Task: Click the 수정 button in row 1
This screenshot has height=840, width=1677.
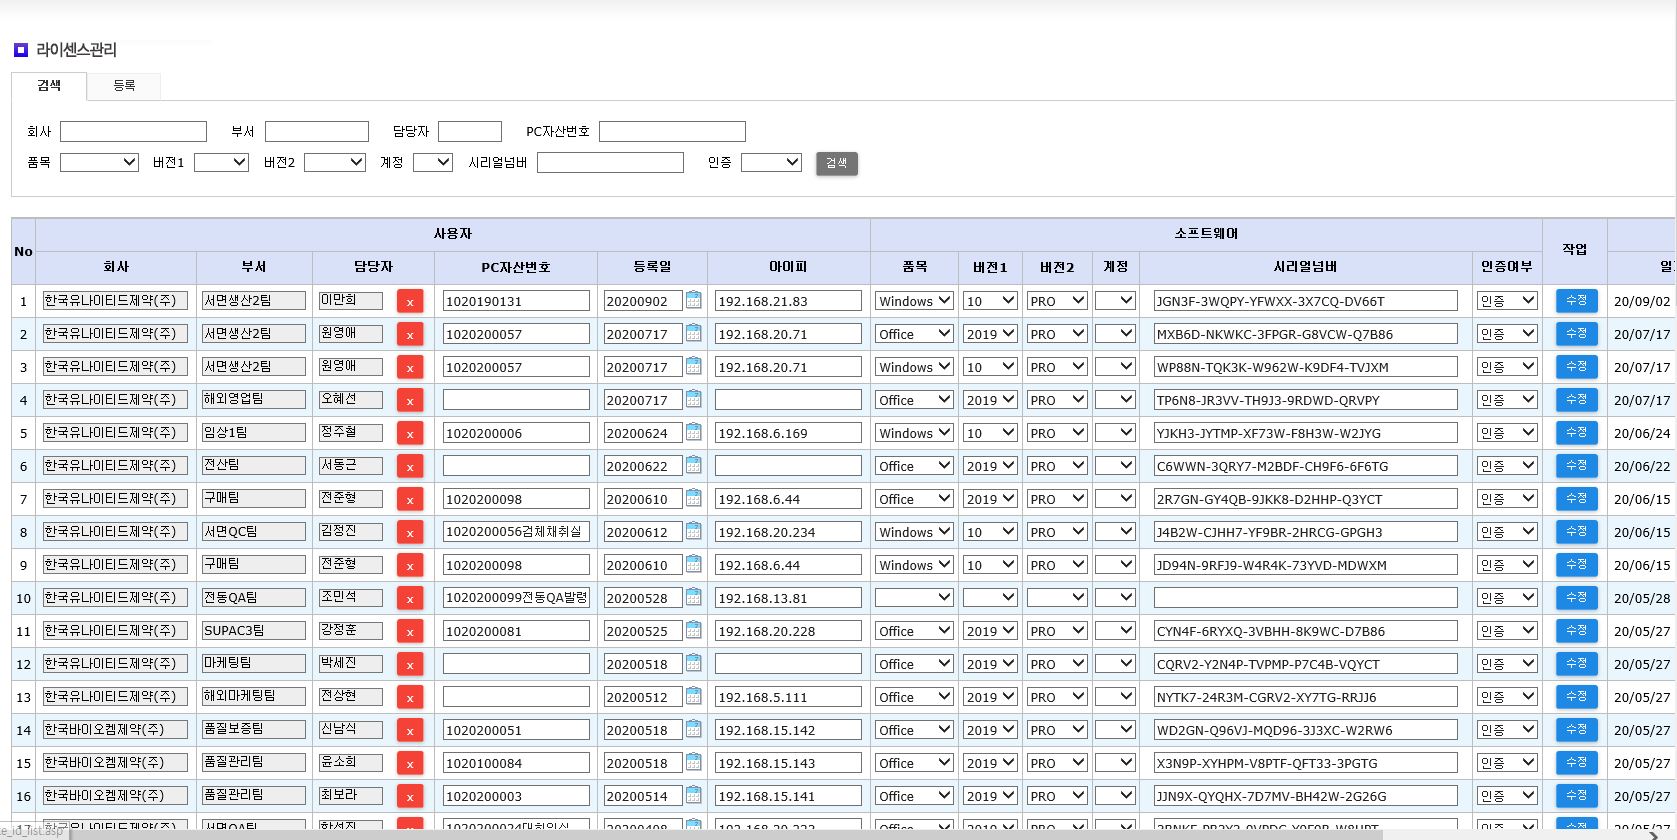Action: (x=1576, y=300)
